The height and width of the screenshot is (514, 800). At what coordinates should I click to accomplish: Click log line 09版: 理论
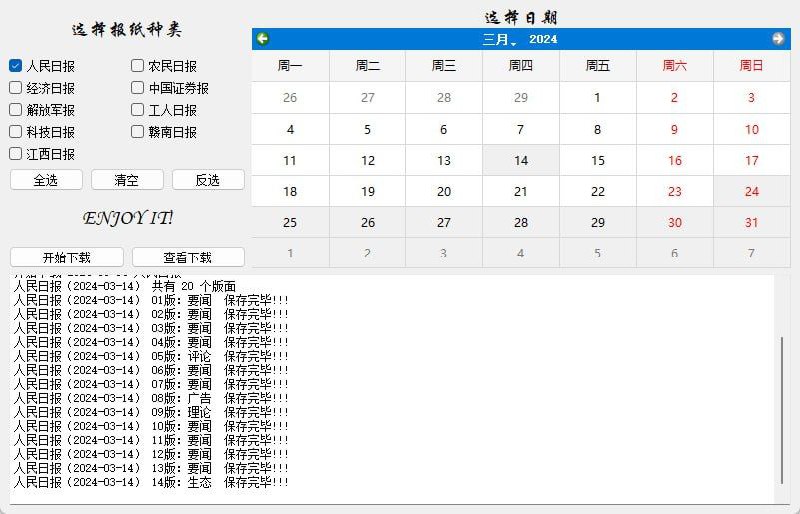tap(151, 412)
